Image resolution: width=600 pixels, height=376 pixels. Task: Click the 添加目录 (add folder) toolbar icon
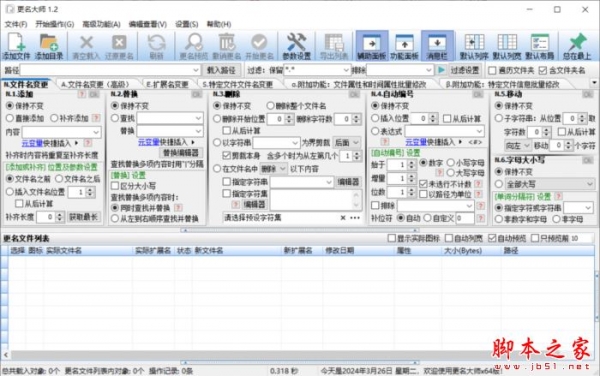pos(49,46)
